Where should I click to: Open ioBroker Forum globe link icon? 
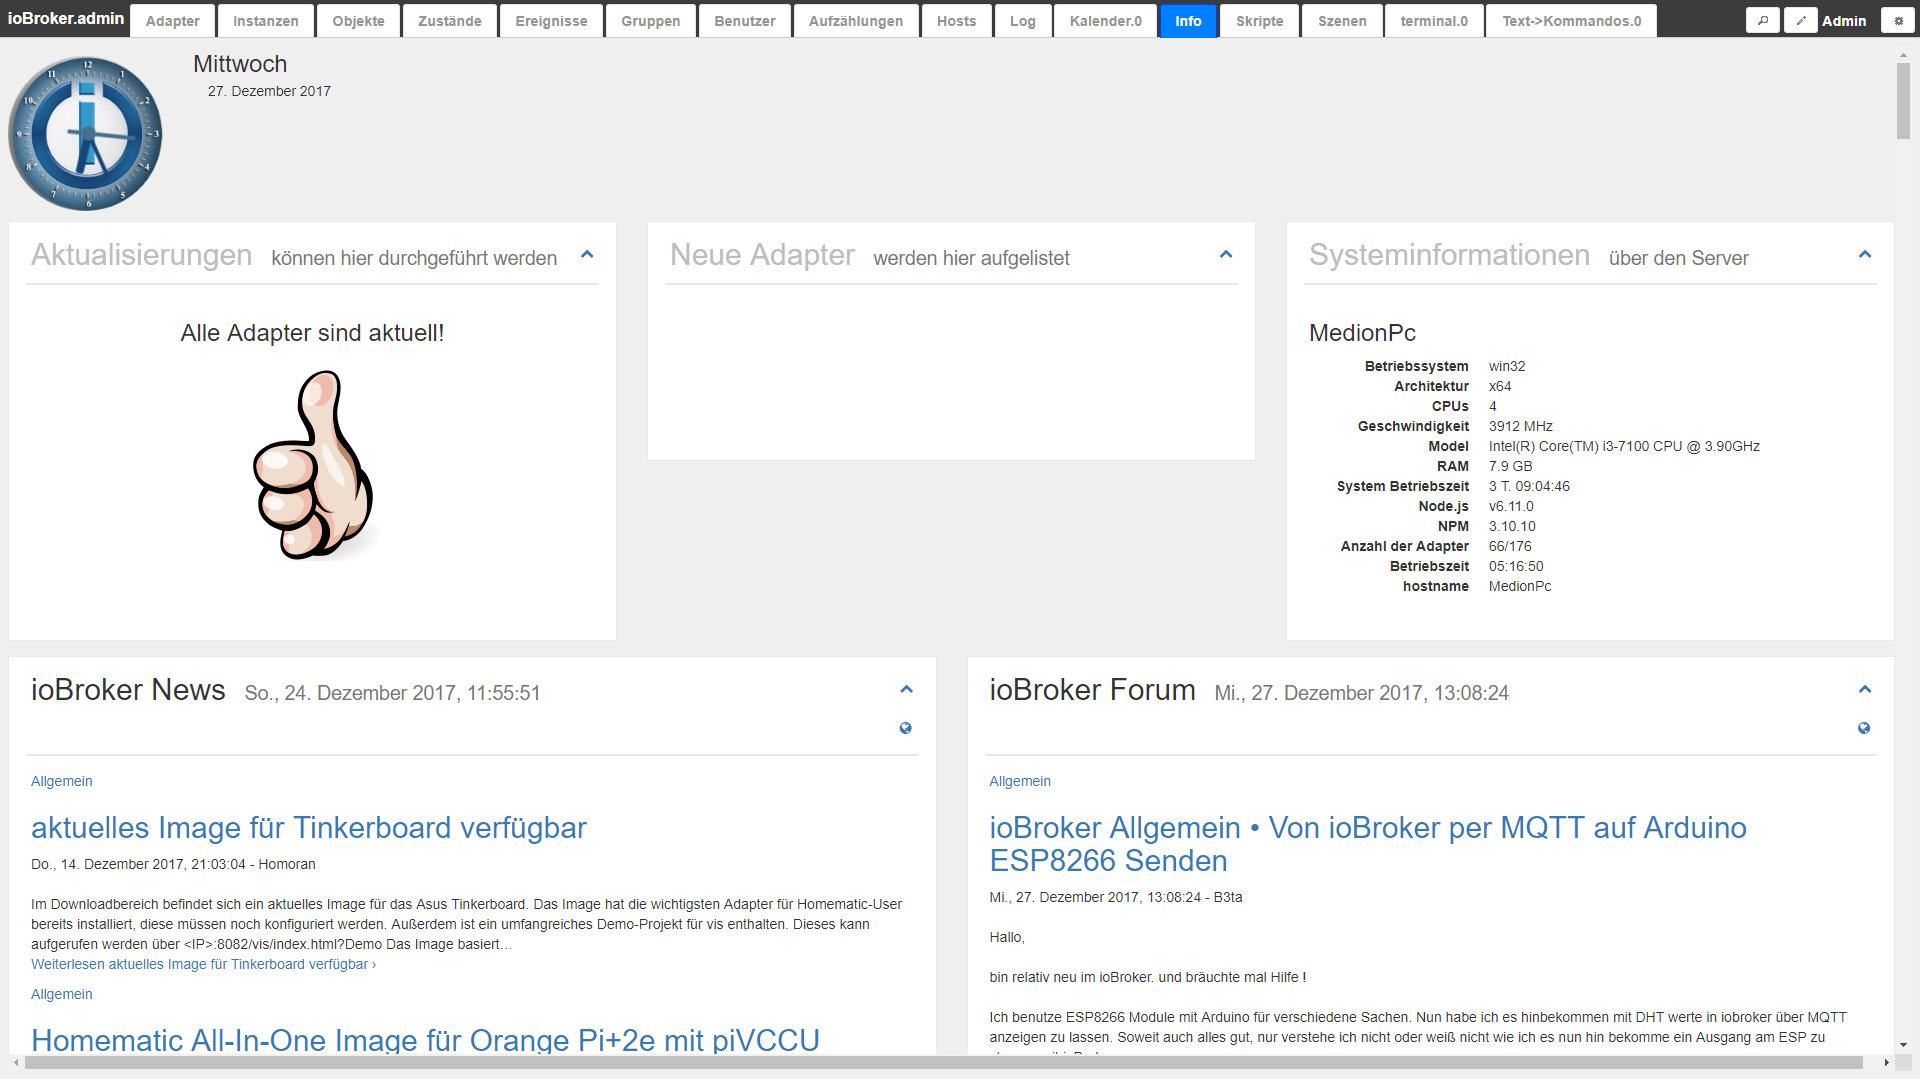[1864, 728]
